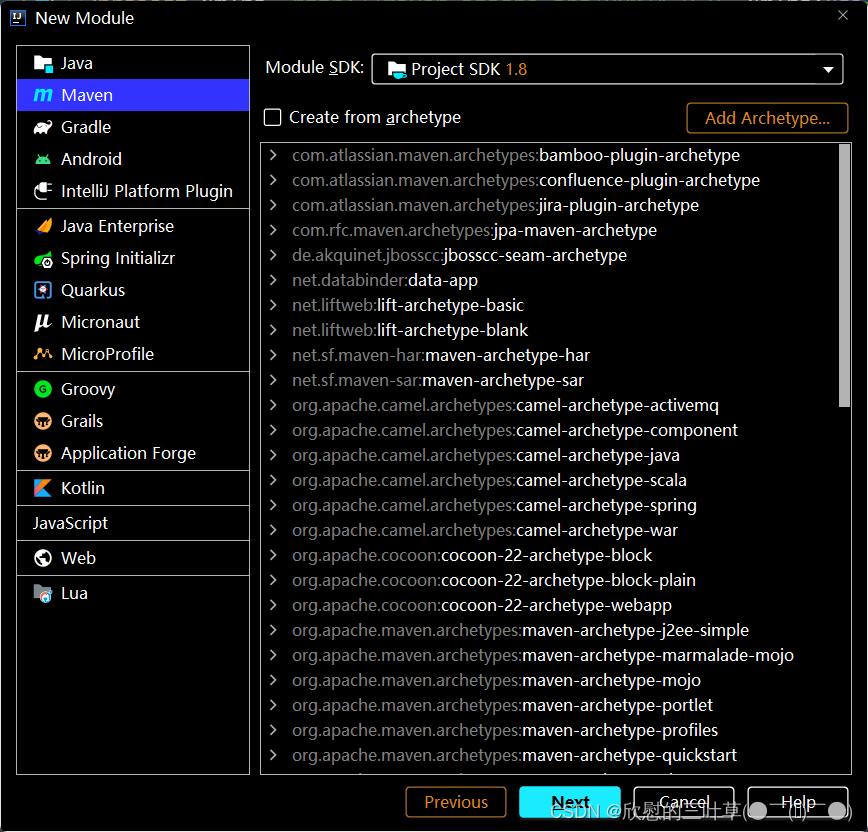
Task: Click the Spring Initializr icon
Action: pyautogui.click(x=43, y=259)
